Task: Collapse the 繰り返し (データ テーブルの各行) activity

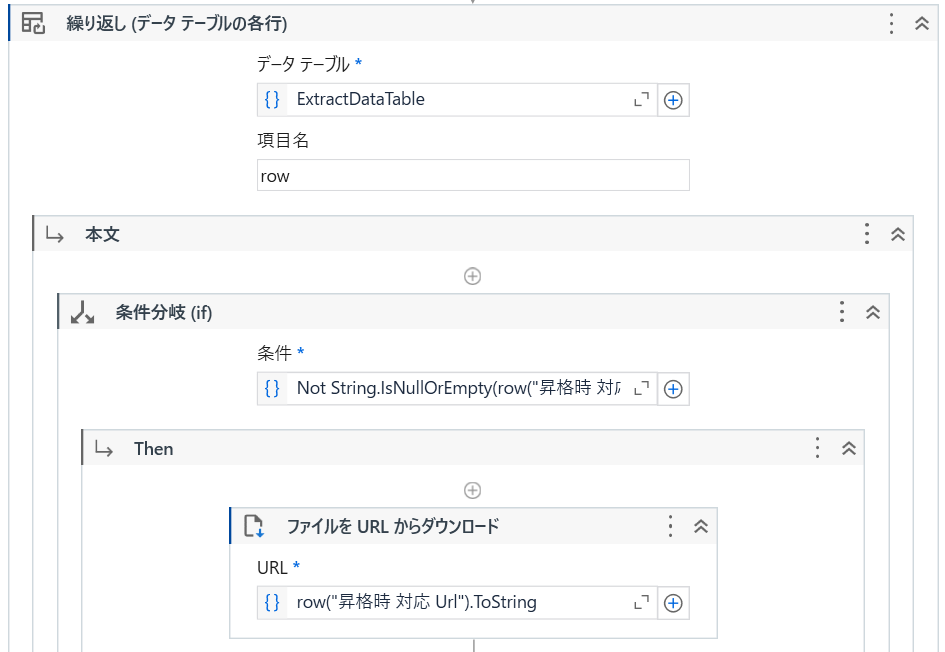Action: pos(921,24)
